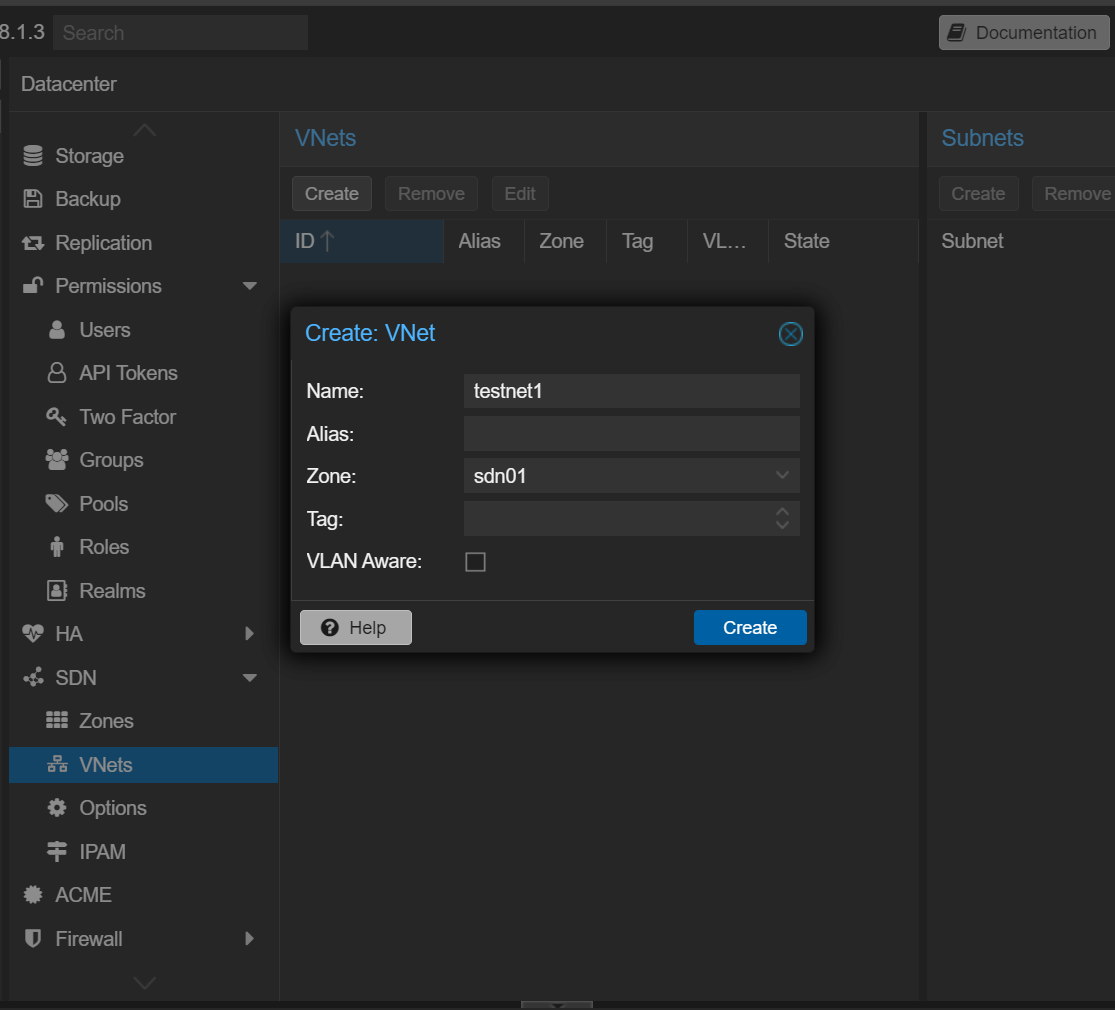Screen dimensions: 1115x1010
Task: Click into the Alias input field
Action: point(631,434)
